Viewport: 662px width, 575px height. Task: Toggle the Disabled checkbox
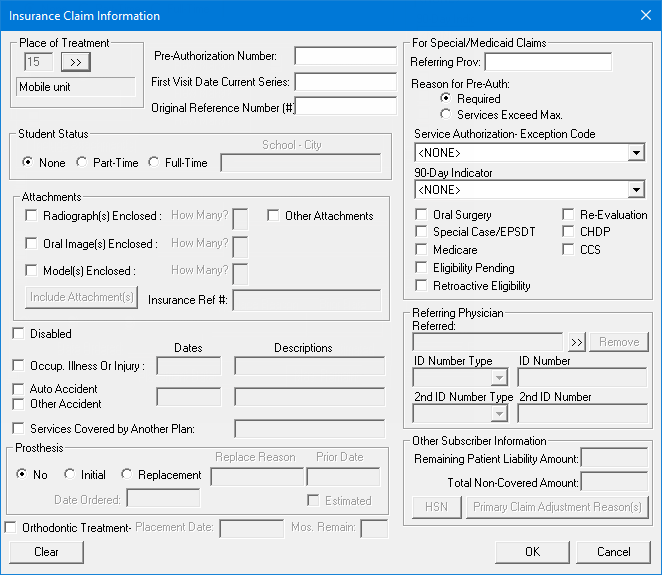[18, 334]
